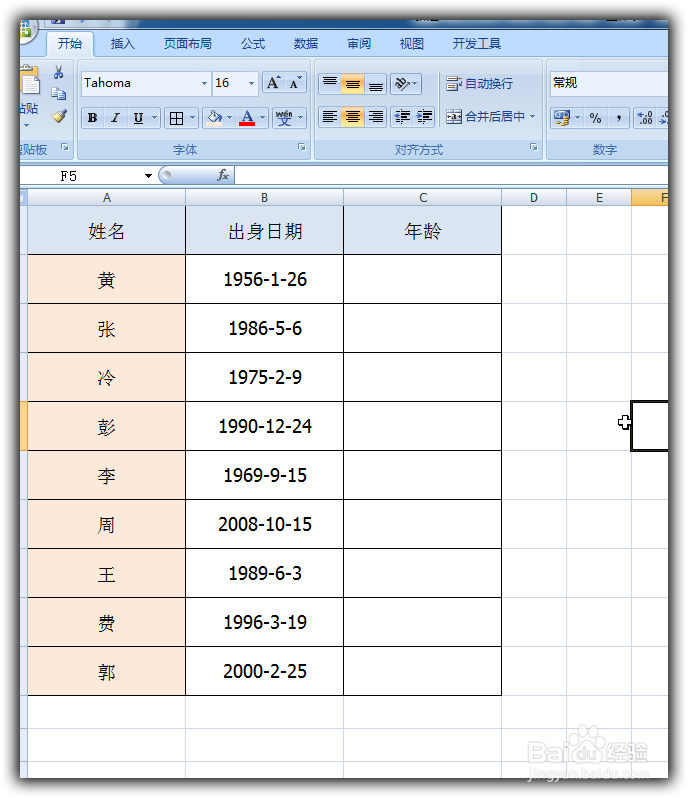Open text orientation button
The image size is (688, 798).
coord(406,83)
